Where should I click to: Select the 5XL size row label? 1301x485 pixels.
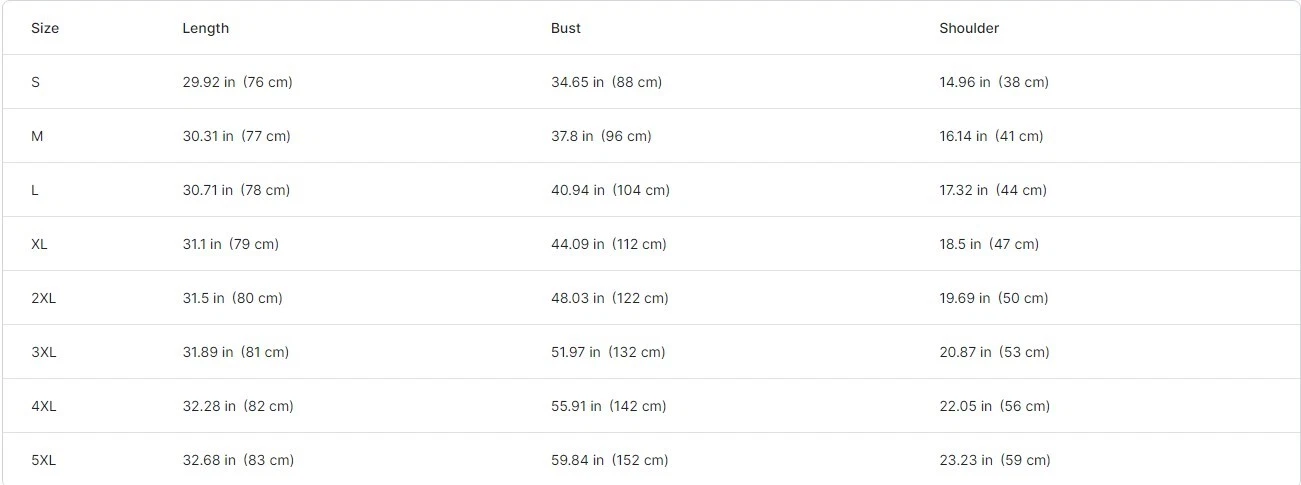(43, 460)
